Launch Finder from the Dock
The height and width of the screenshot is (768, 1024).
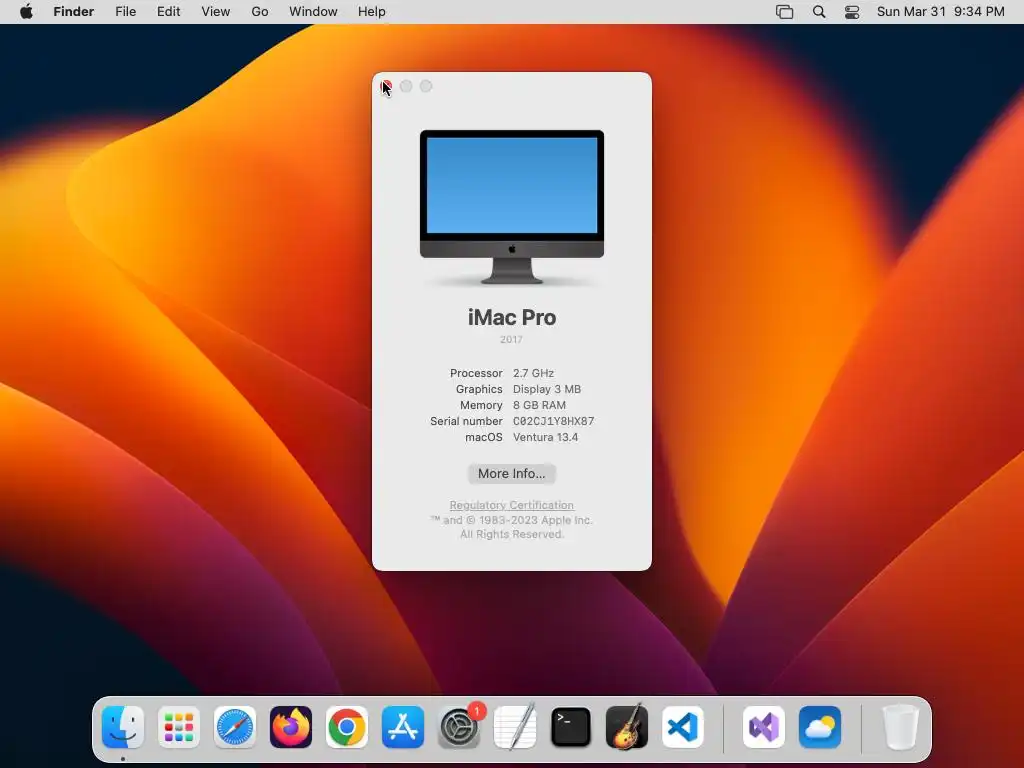point(123,727)
